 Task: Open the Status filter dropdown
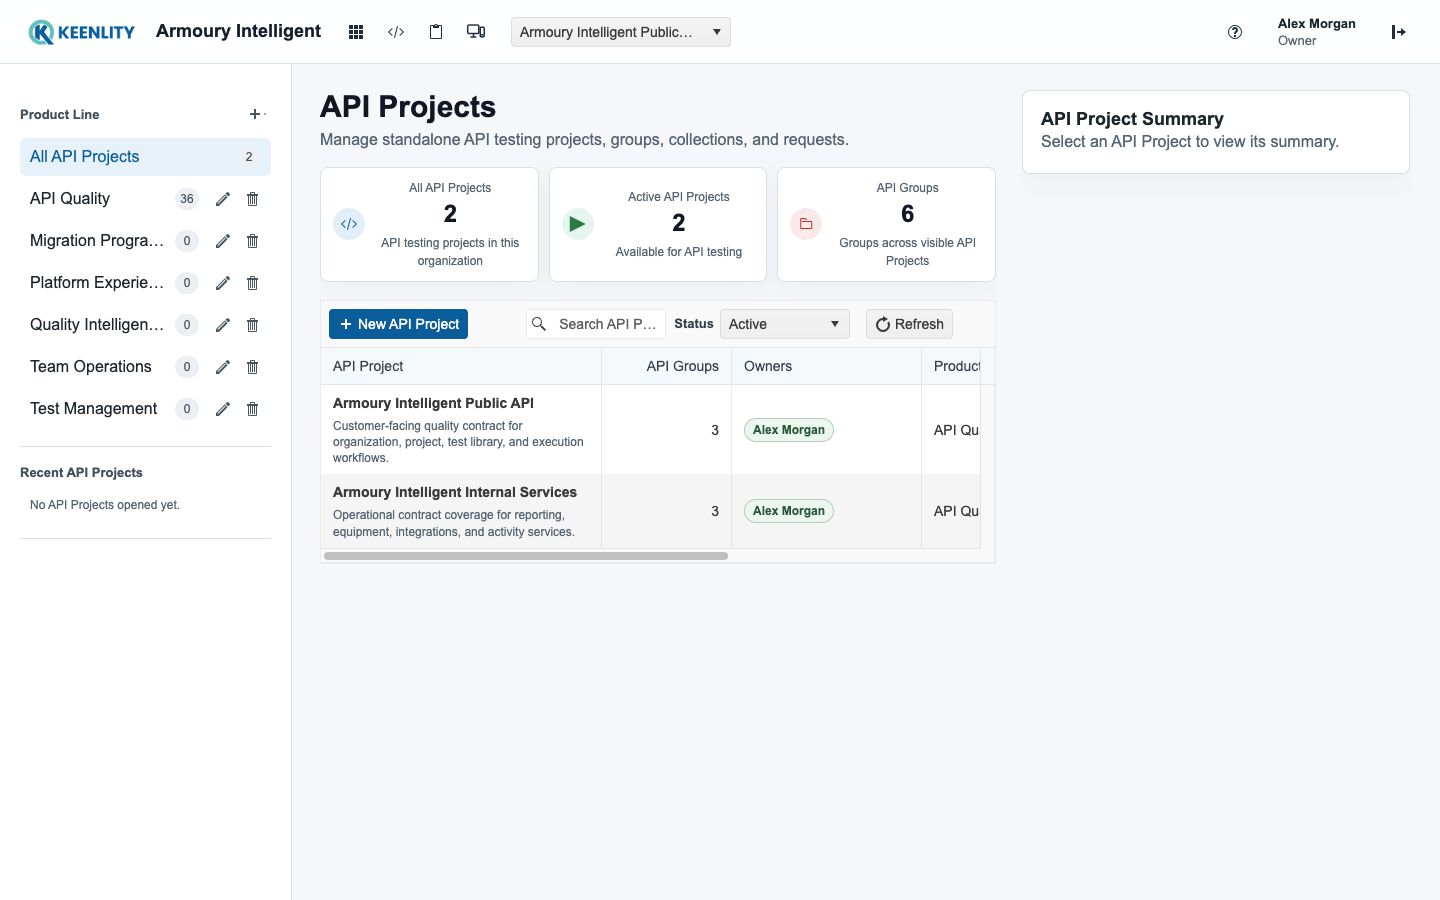pyautogui.click(x=785, y=324)
